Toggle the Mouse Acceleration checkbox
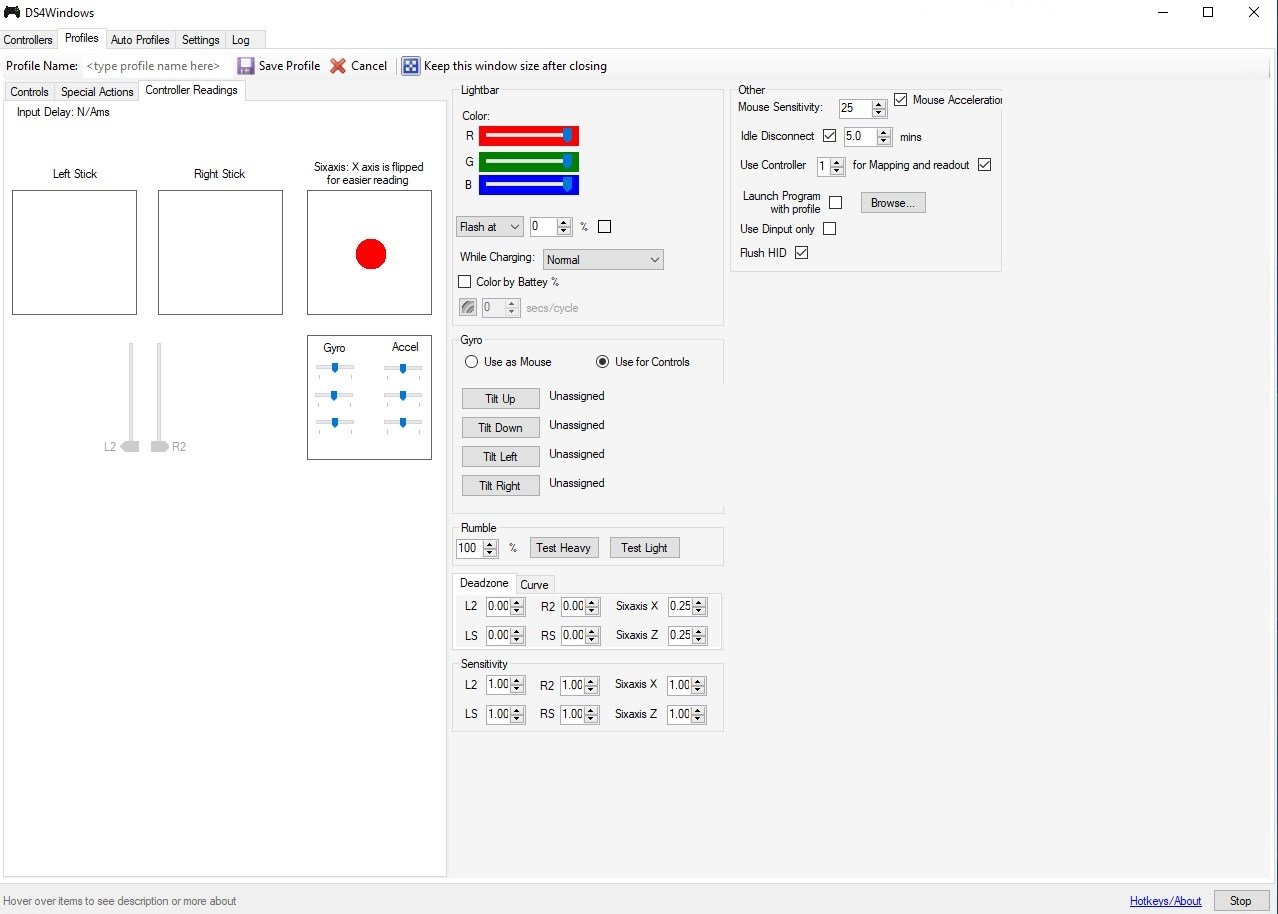1278x914 pixels. pyautogui.click(x=900, y=100)
